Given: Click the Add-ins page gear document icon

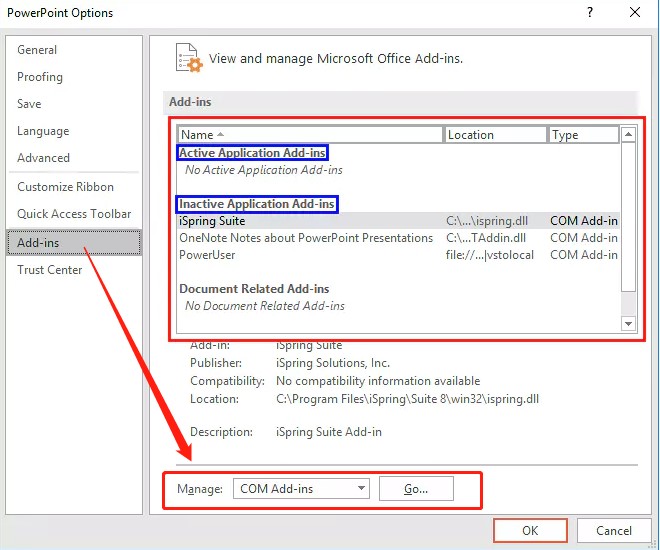Looking at the screenshot, I should (x=189, y=58).
